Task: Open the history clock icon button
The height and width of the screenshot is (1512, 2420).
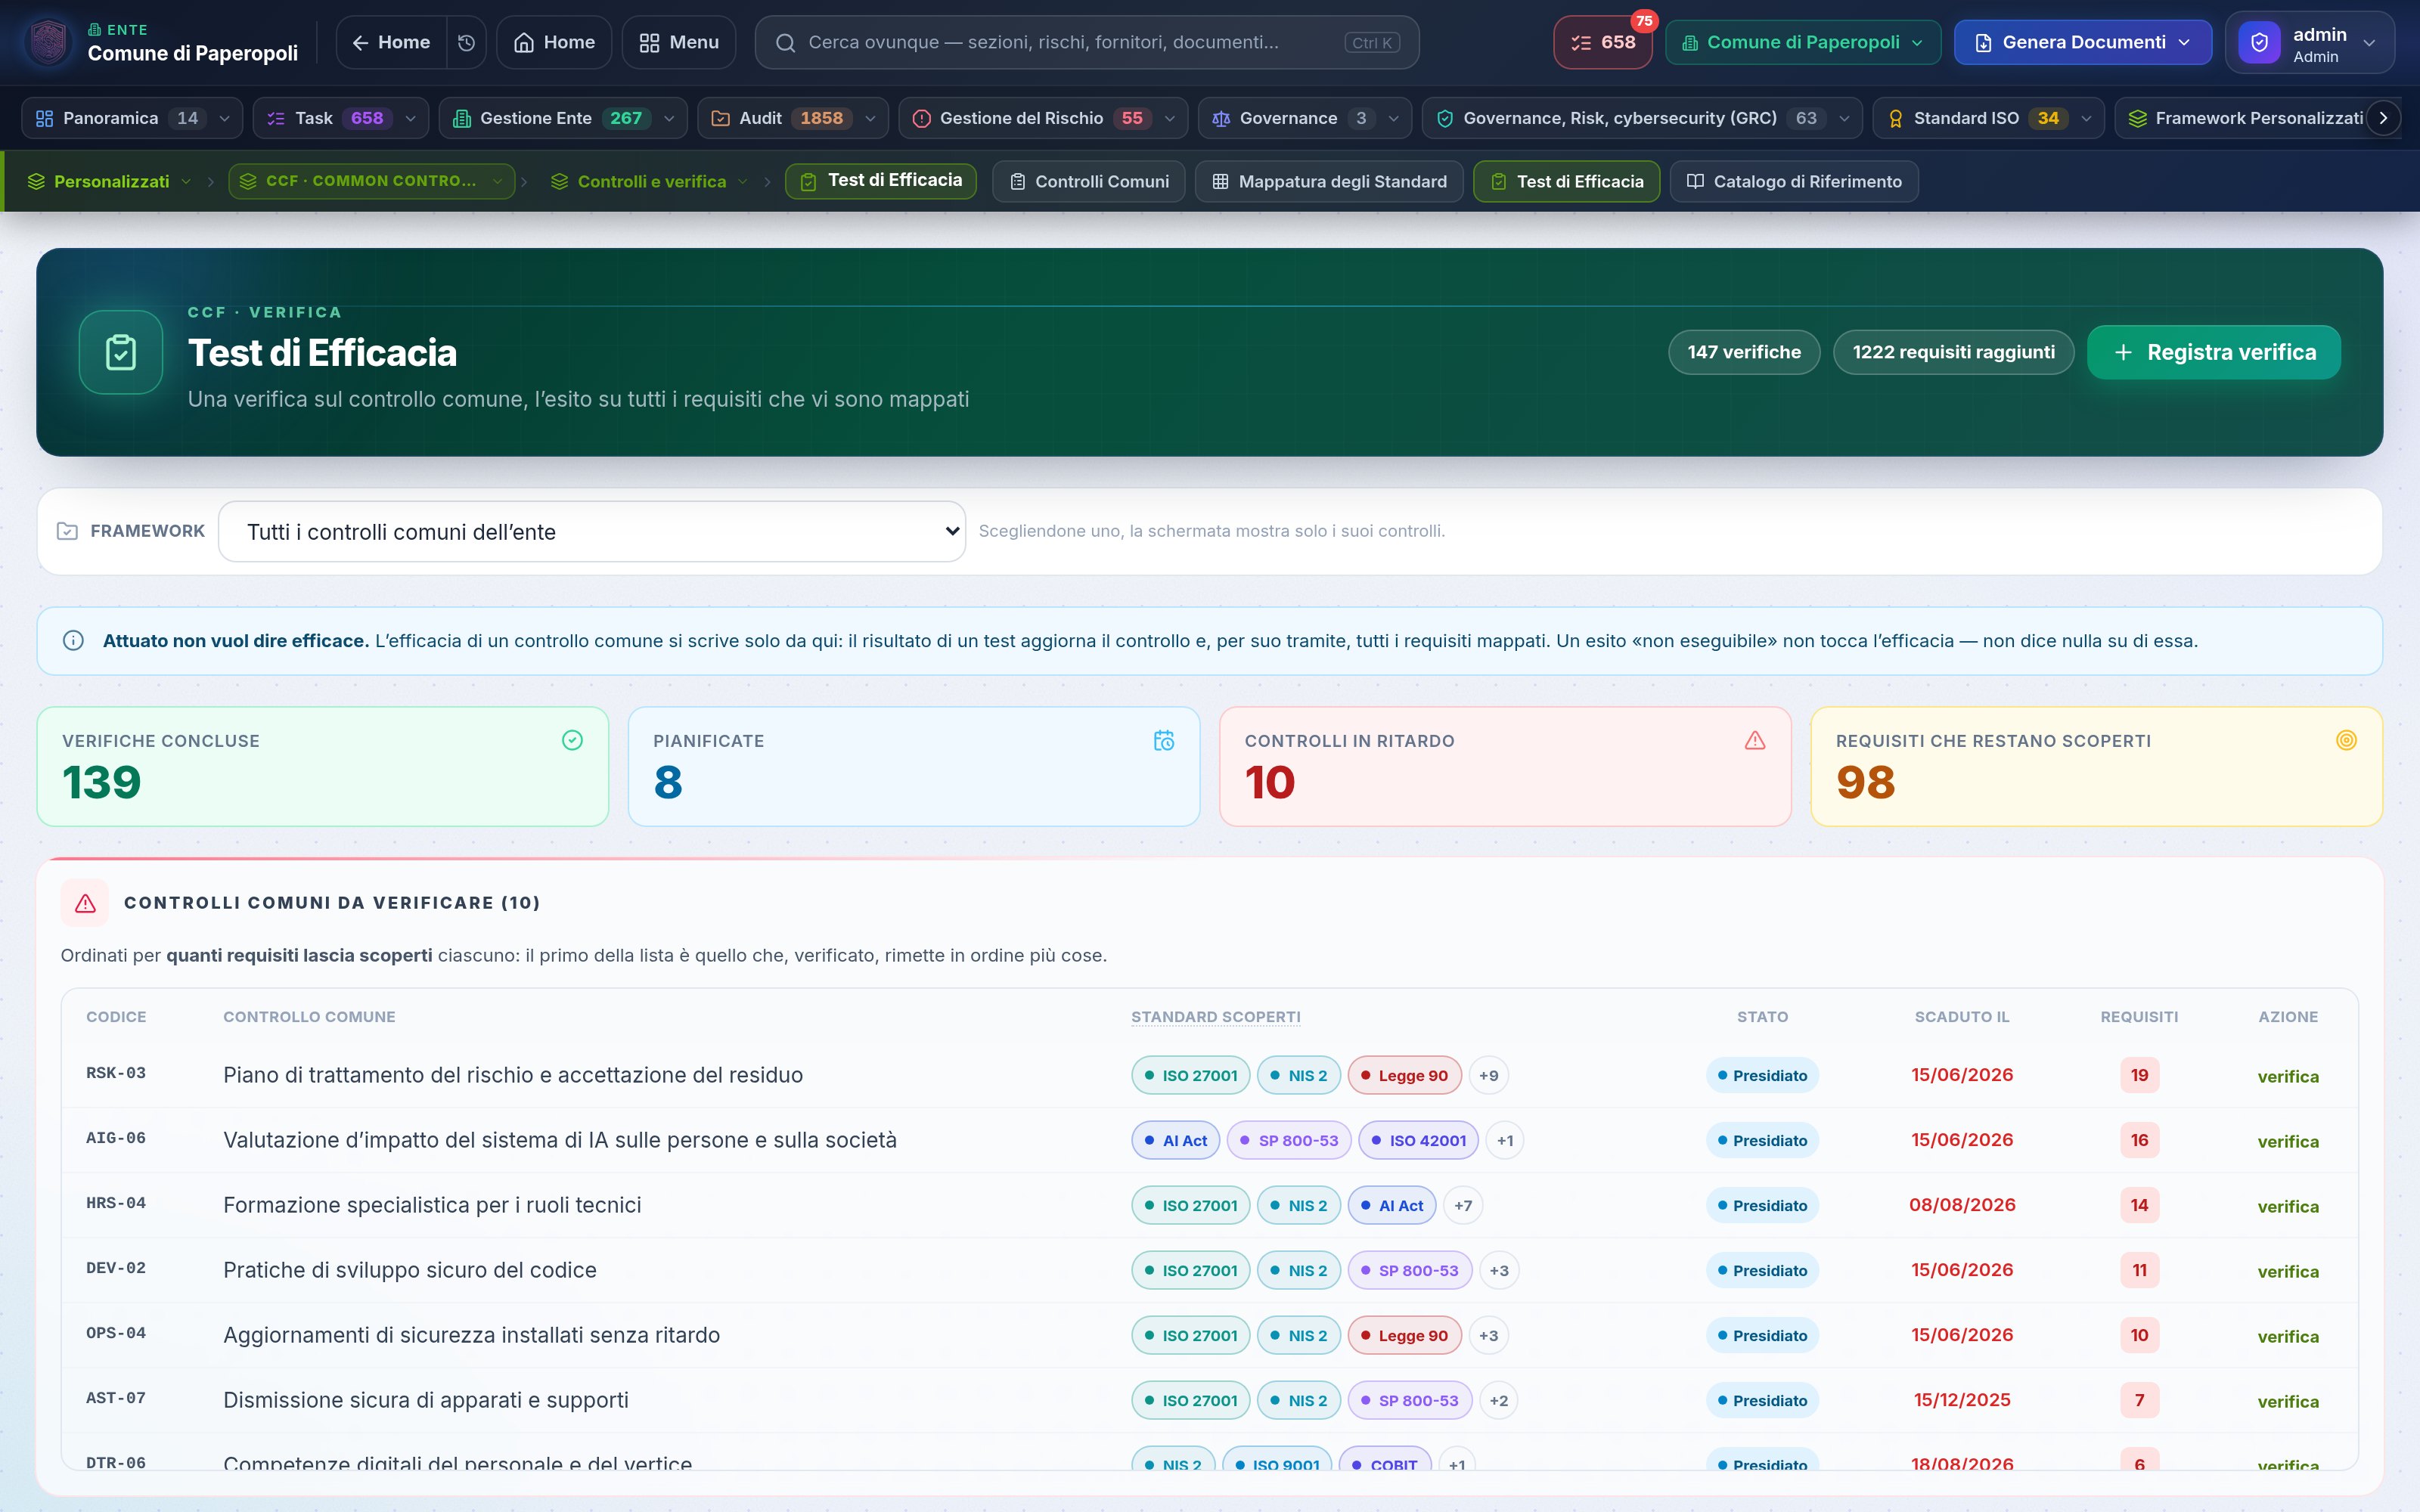Action: coord(466,42)
